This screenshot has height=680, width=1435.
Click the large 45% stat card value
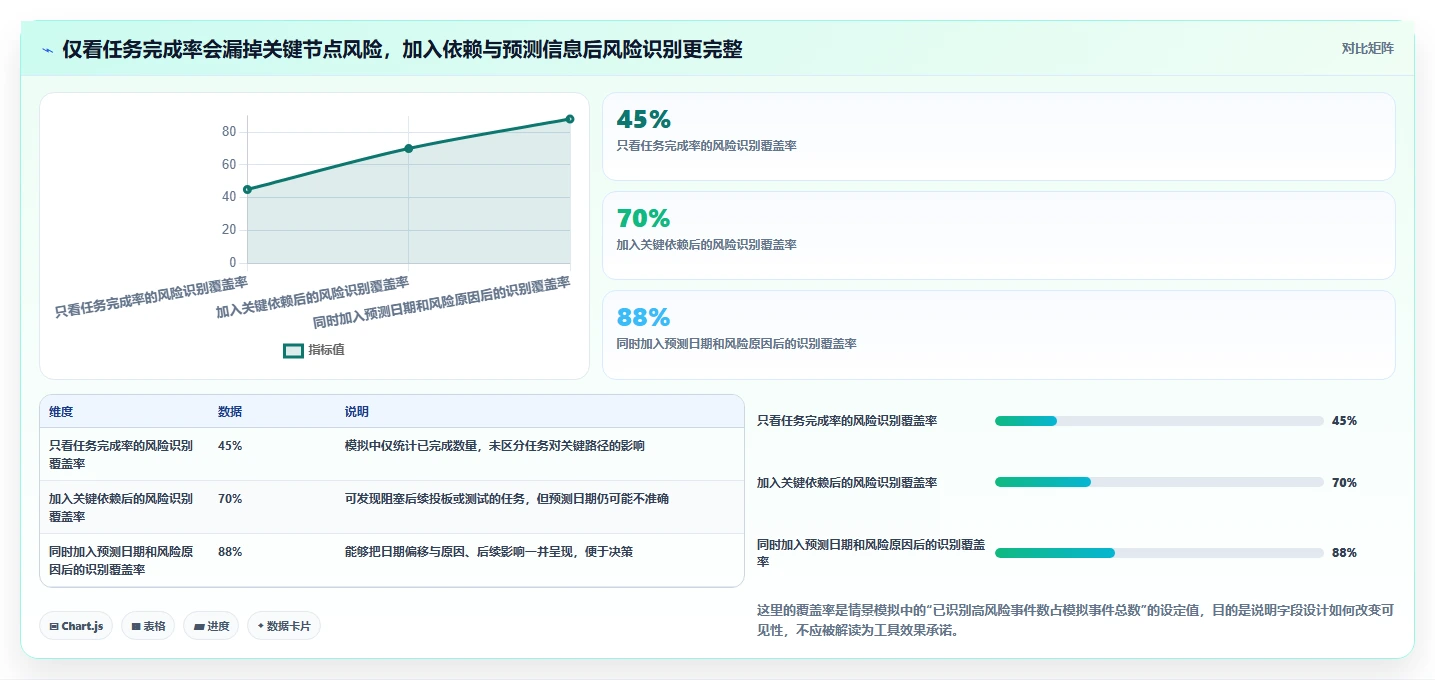[643, 120]
